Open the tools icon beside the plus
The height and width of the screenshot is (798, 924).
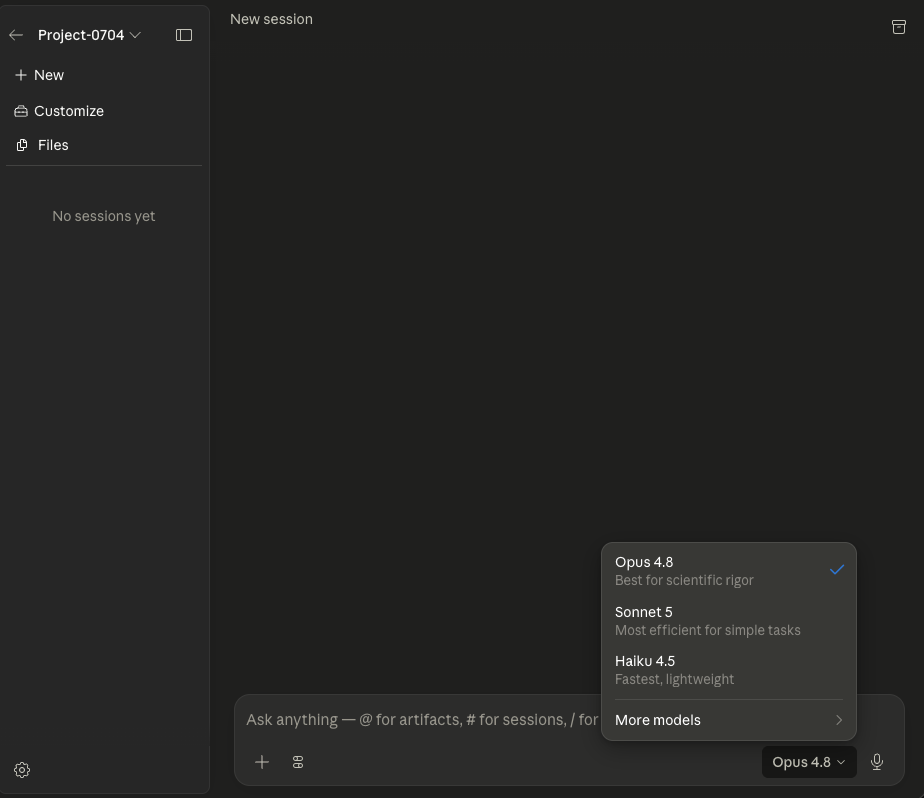coord(298,762)
